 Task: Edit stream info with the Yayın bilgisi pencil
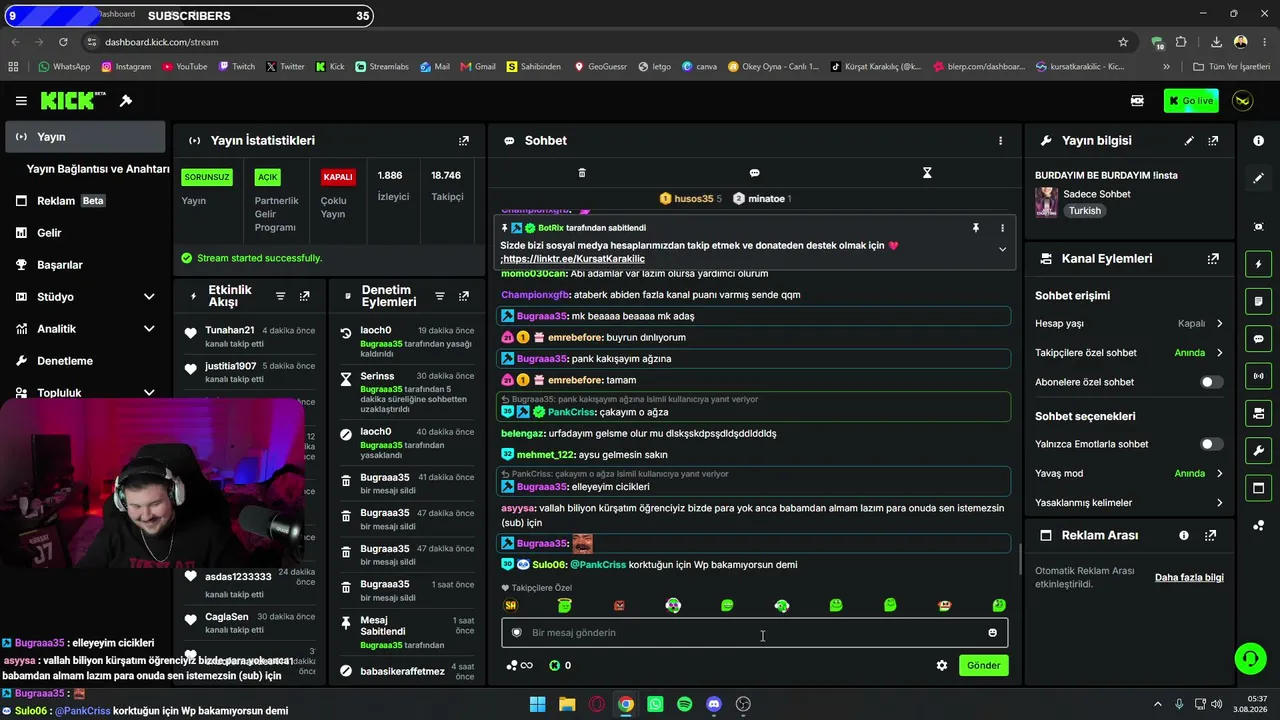click(1189, 141)
